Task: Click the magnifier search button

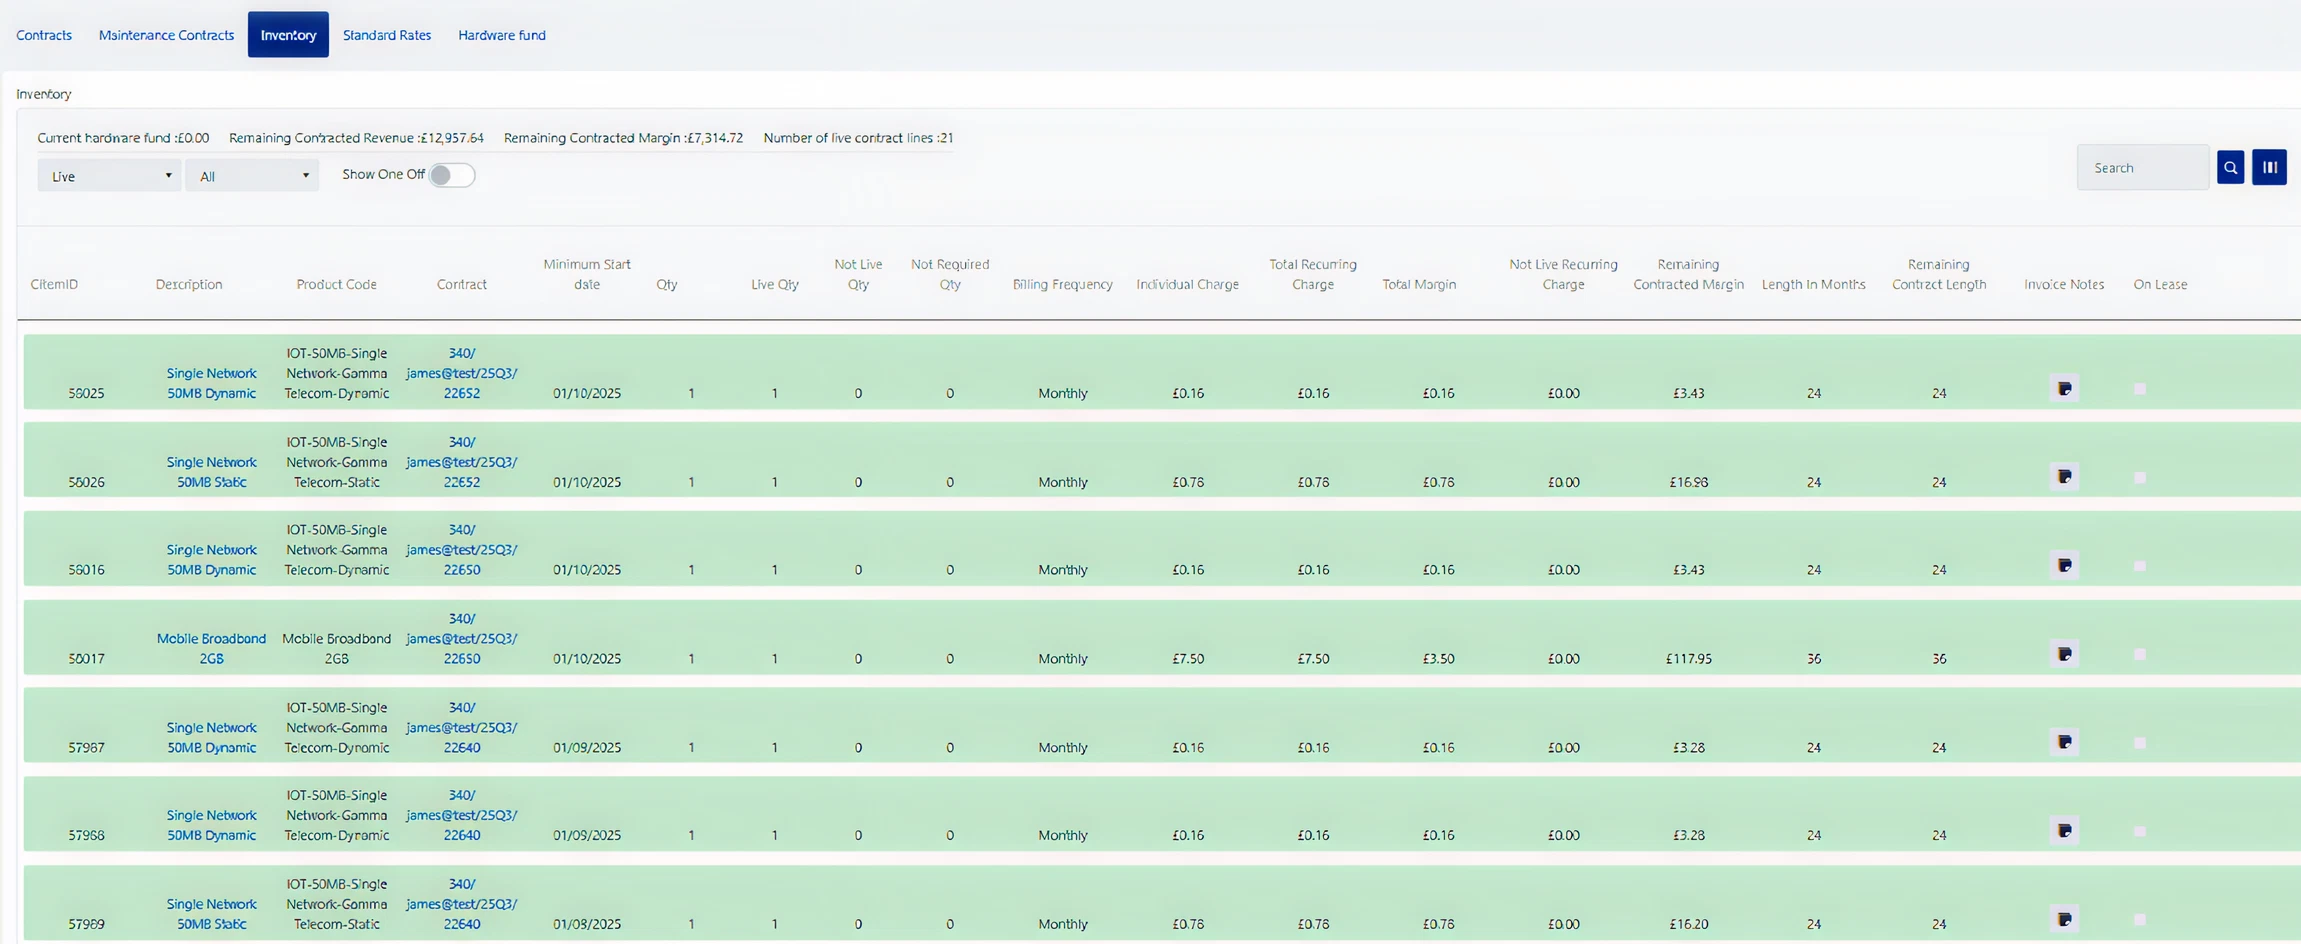Action: (2230, 168)
